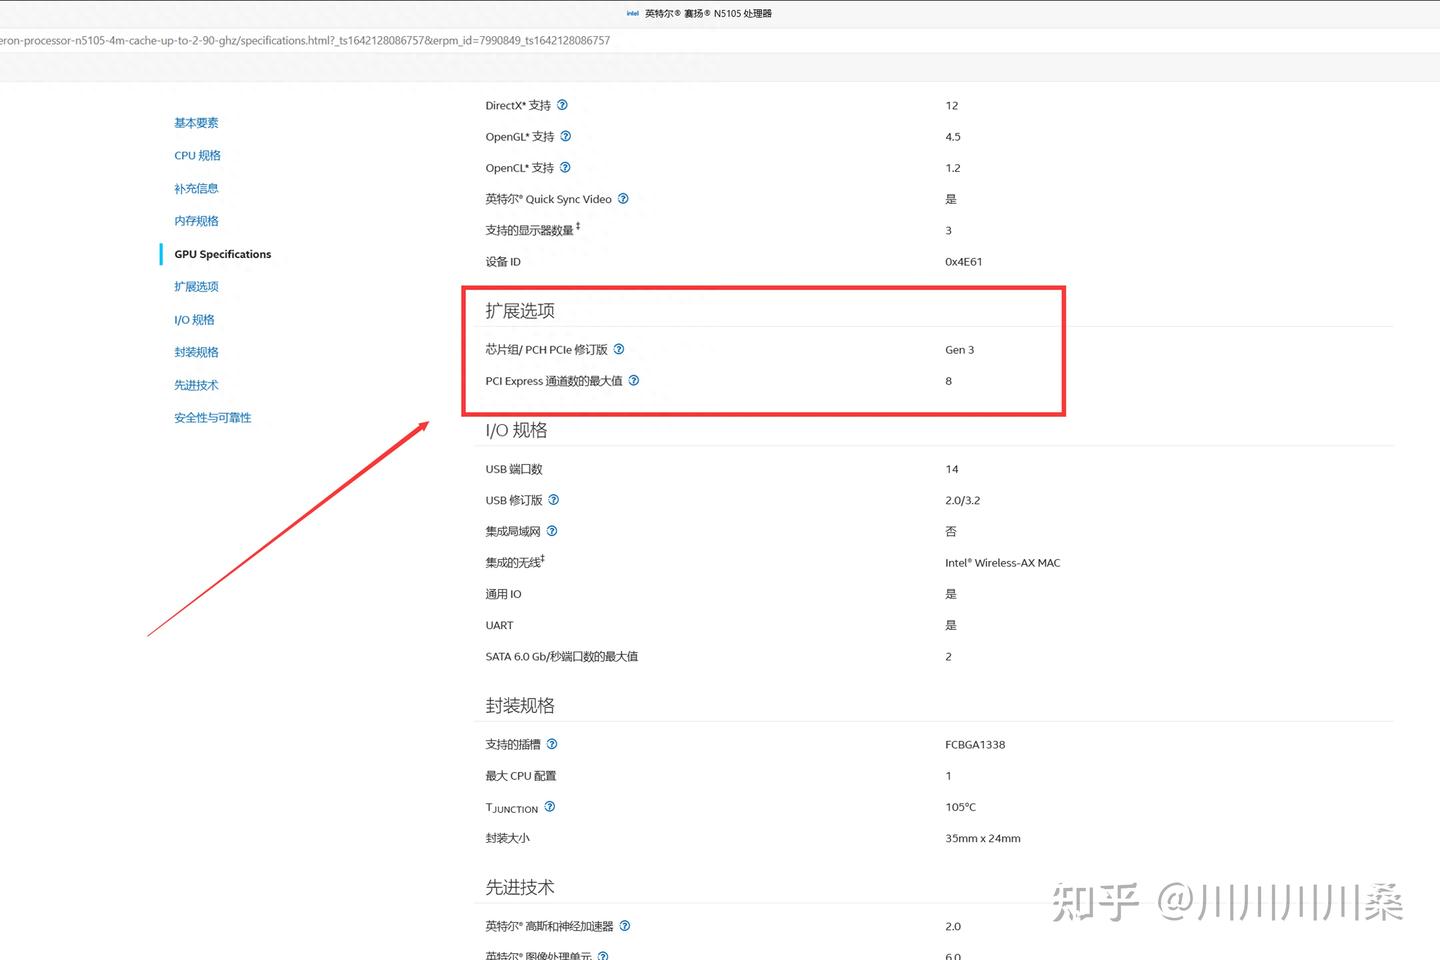This screenshot has height=960, width=1440.
Task: Click the info icon for PCI Express 通道数的最大值
Action: [x=634, y=380]
